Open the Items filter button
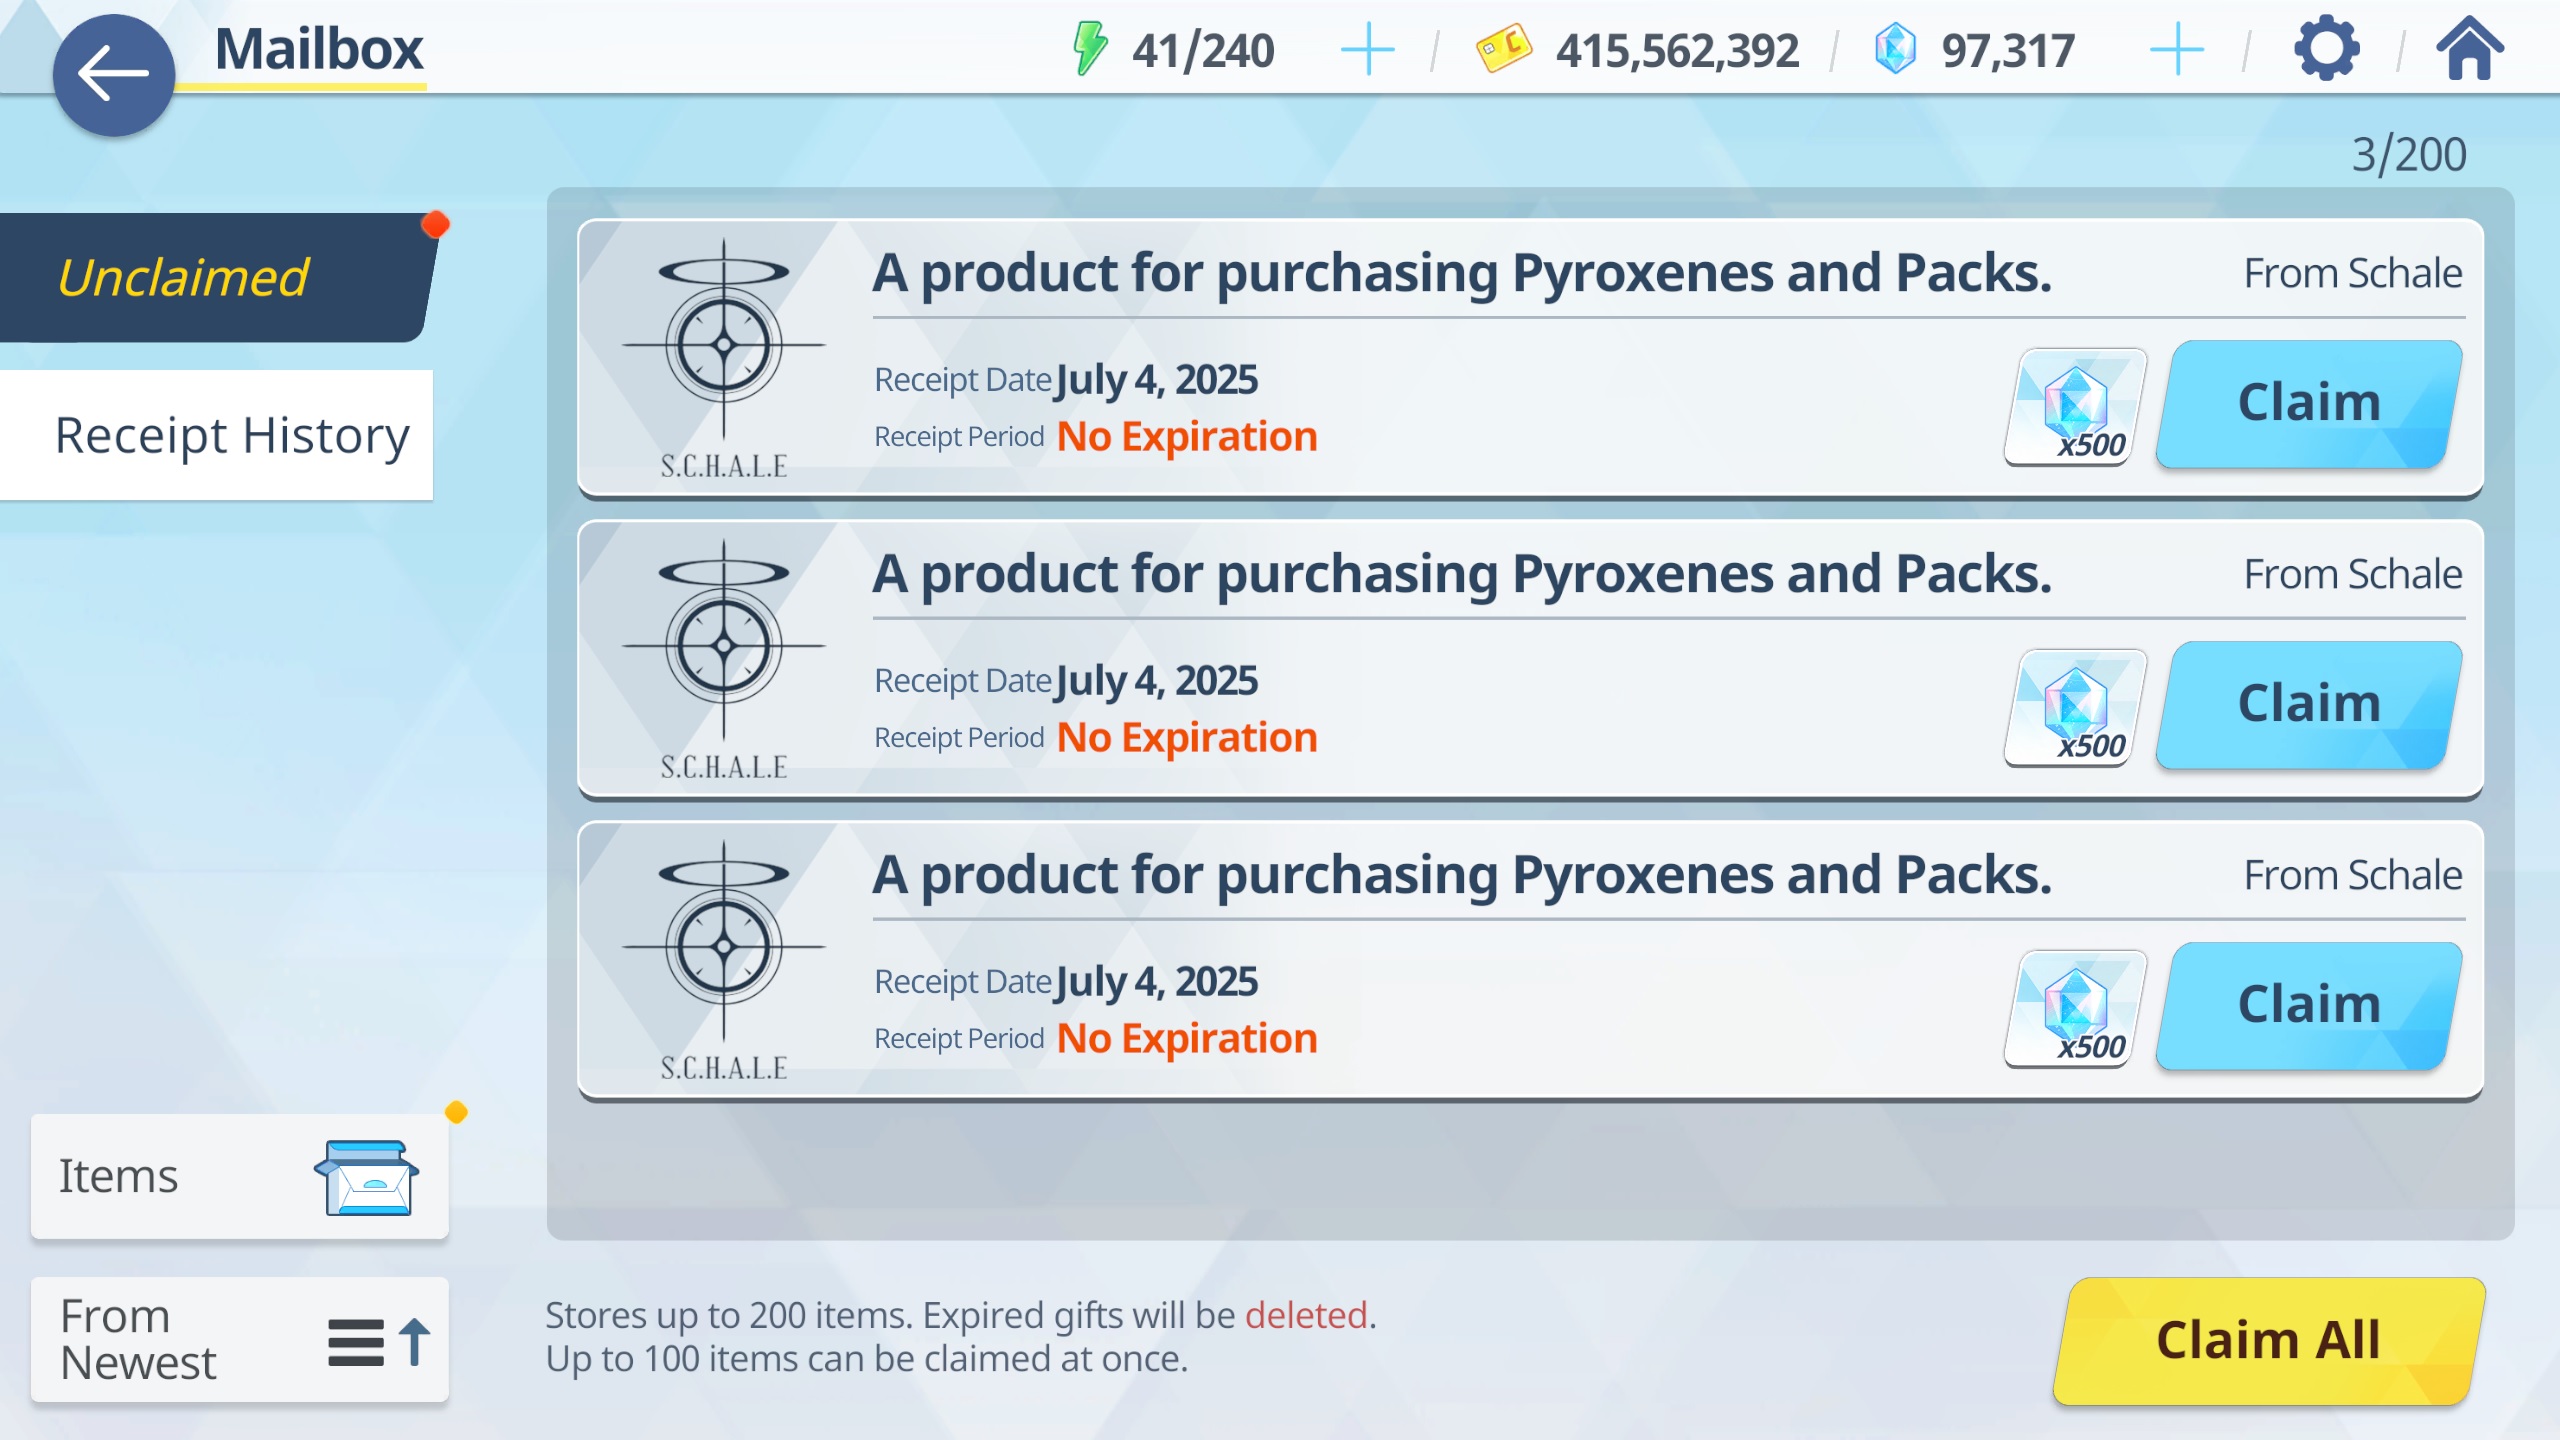The image size is (2560, 1440). [240, 1176]
